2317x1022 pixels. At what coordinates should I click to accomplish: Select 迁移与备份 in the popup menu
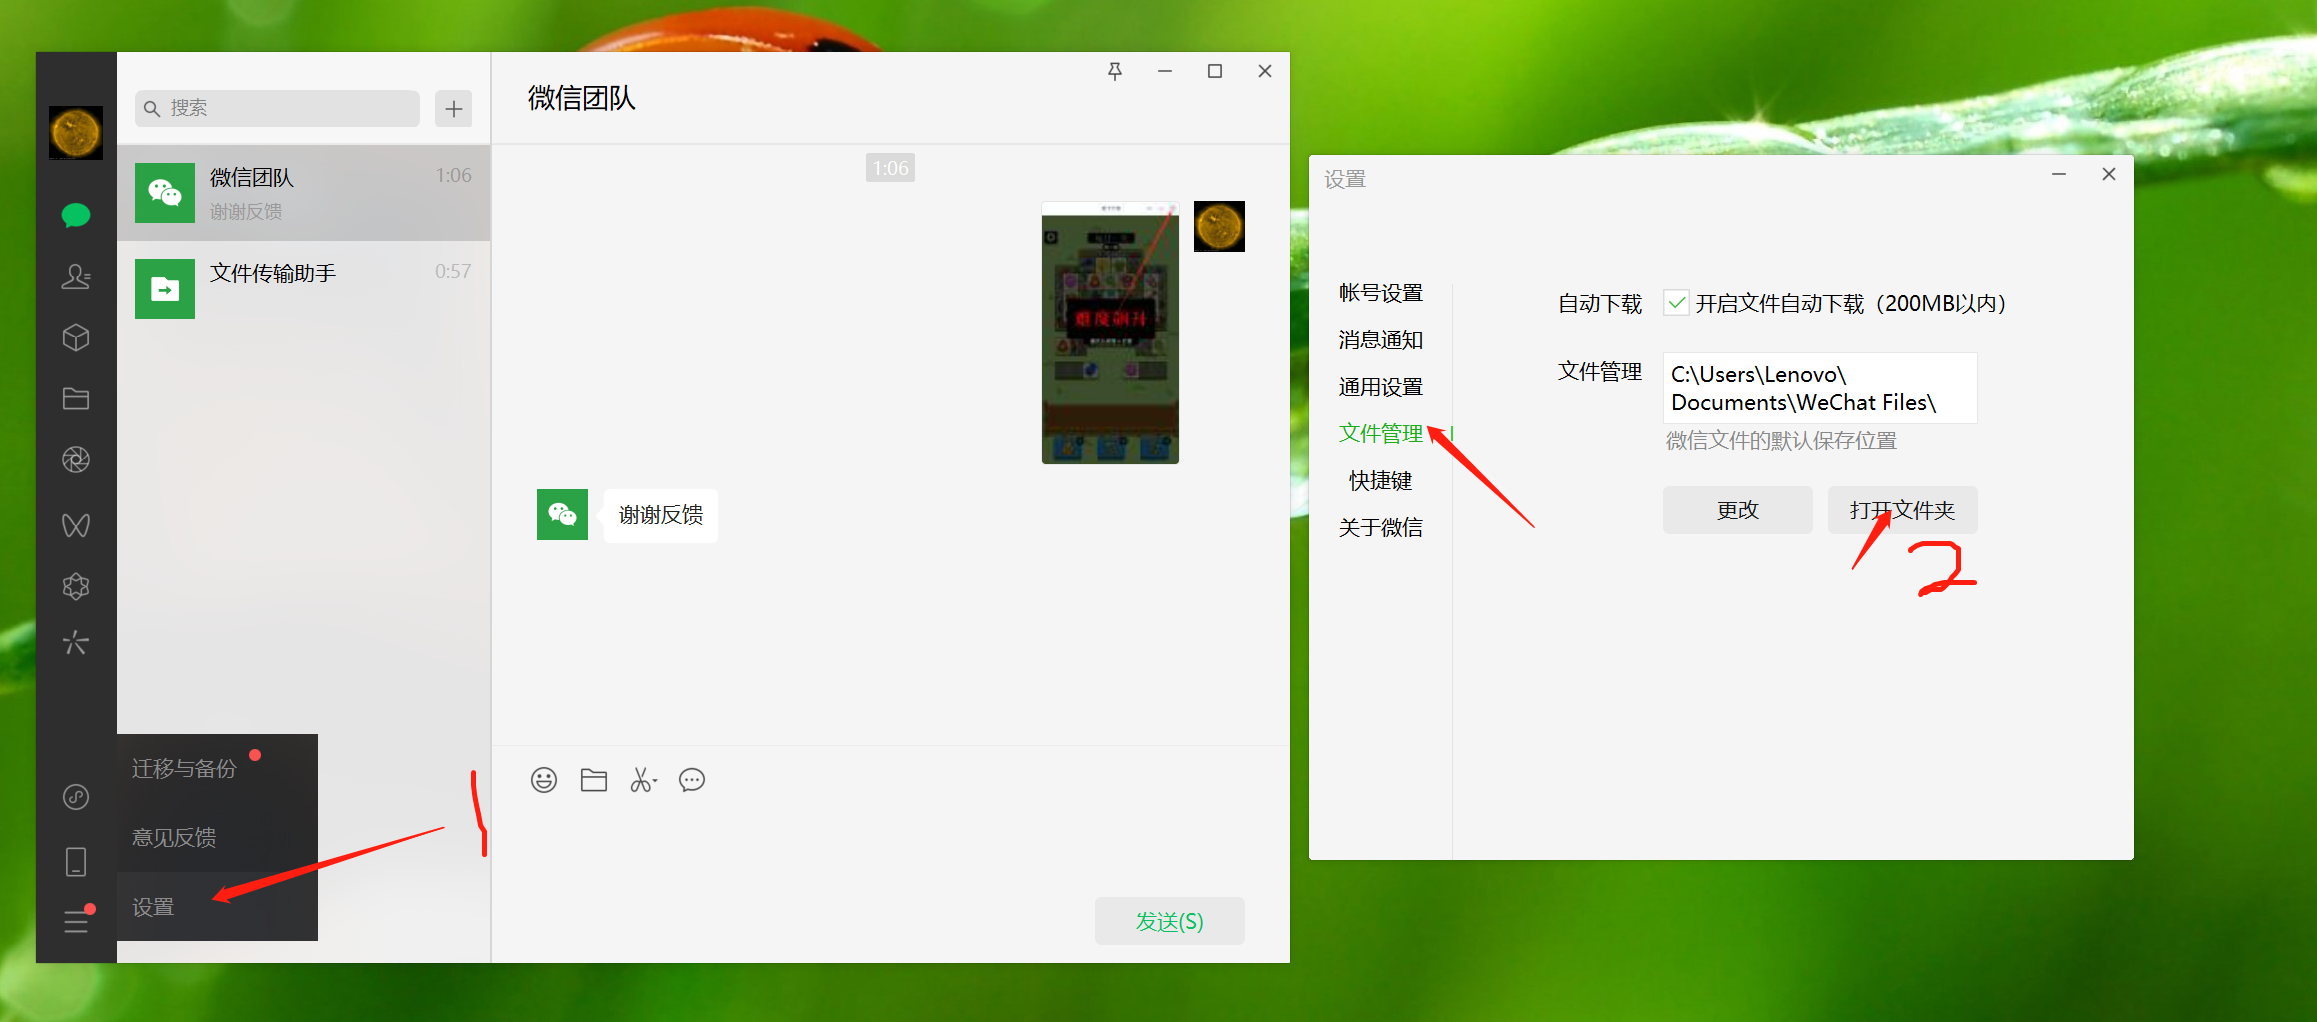click(x=184, y=768)
